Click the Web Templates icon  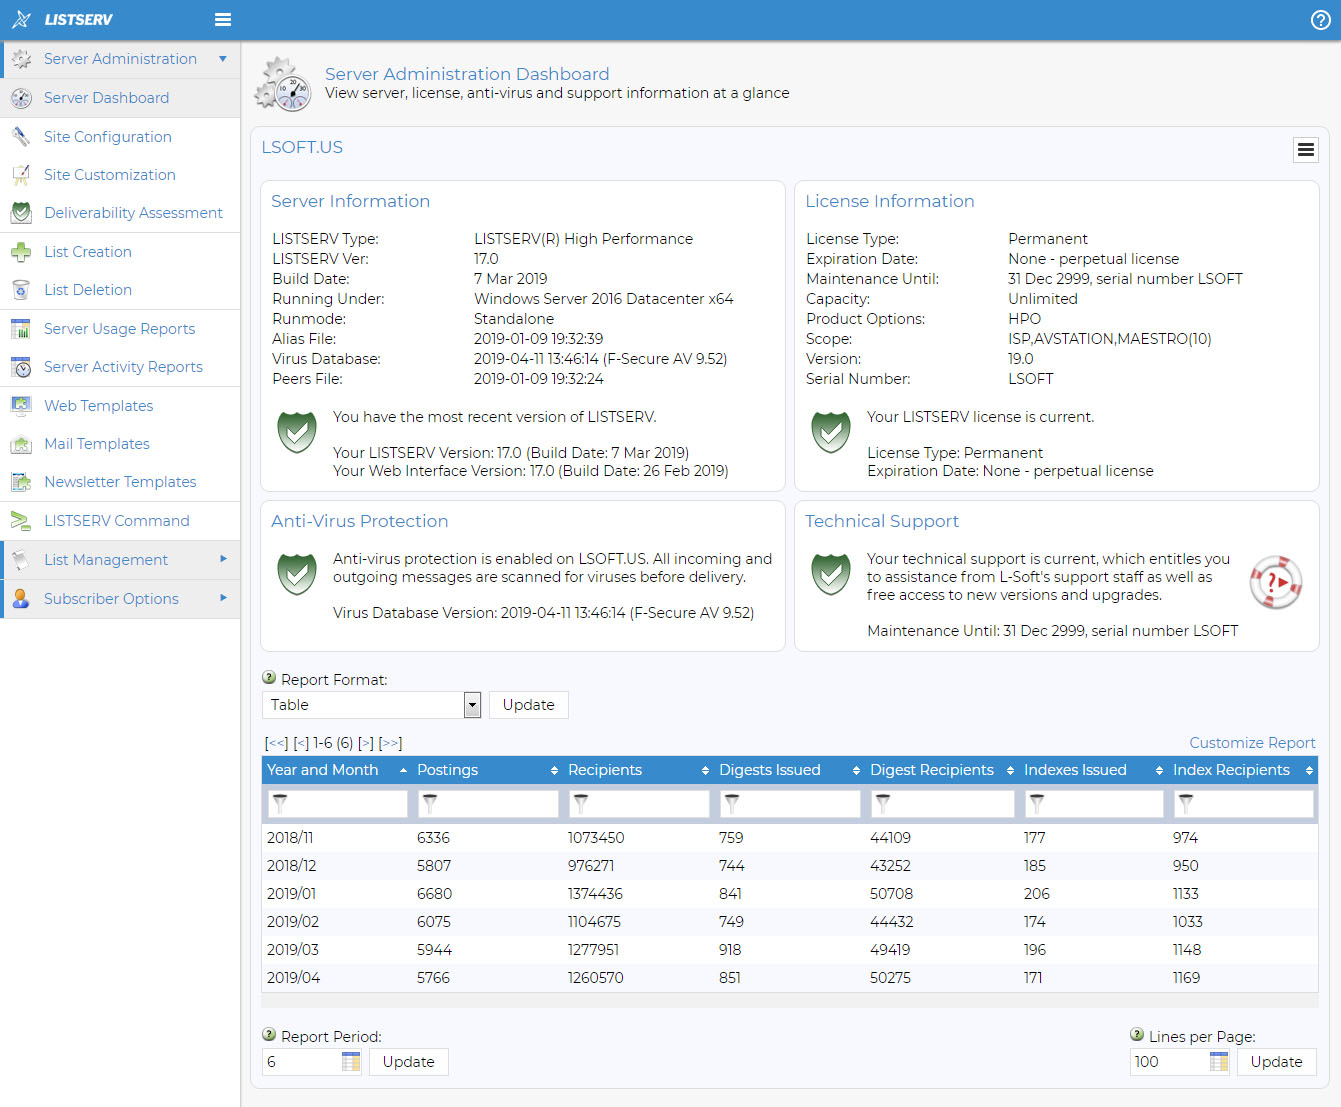pos(21,406)
